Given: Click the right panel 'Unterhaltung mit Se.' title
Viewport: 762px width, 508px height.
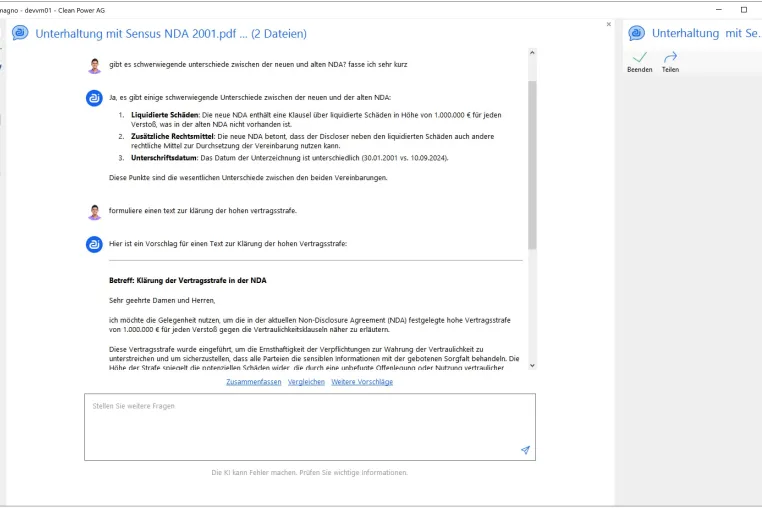Looking at the screenshot, I should point(705,33).
